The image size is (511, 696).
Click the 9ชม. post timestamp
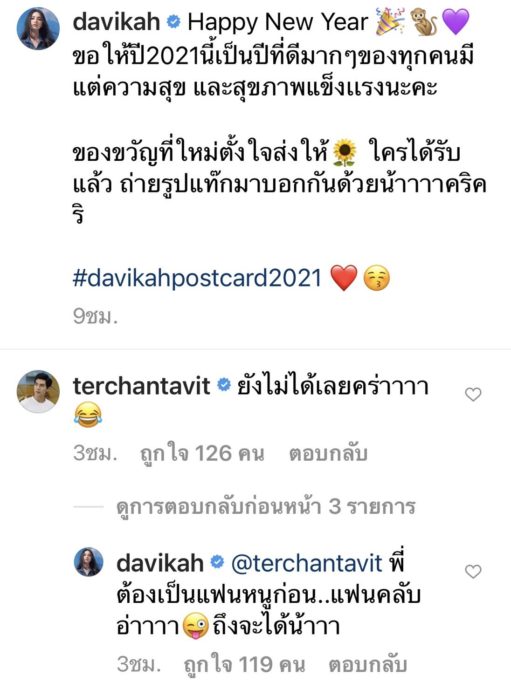point(95,316)
